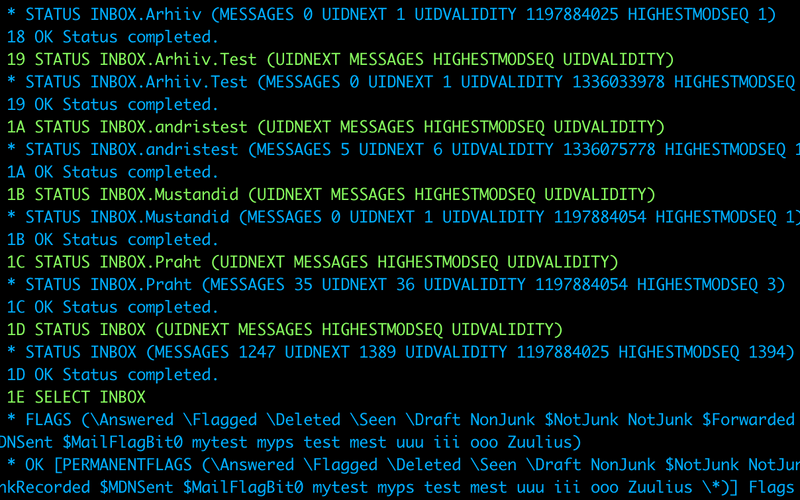The width and height of the screenshot is (800, 500).
Task: Click the '1A OK Status completed.' line
Action: [x=113, y=172]
